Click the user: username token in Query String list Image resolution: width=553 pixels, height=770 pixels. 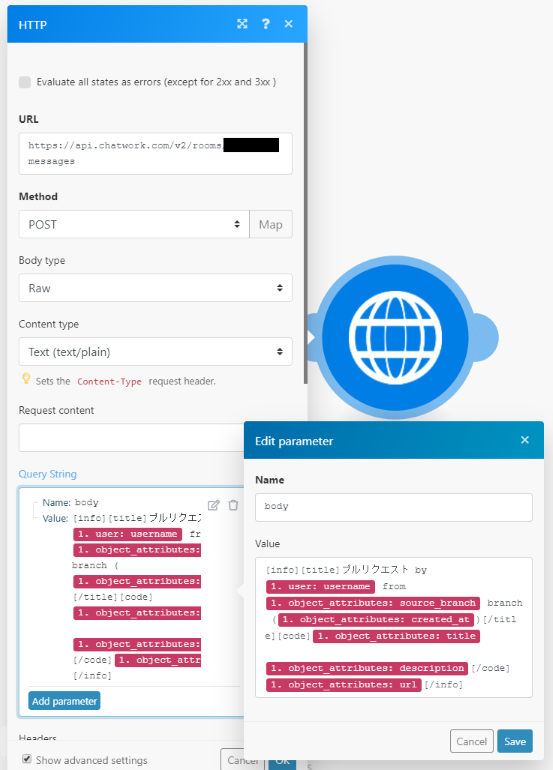[x=128, y=534]
